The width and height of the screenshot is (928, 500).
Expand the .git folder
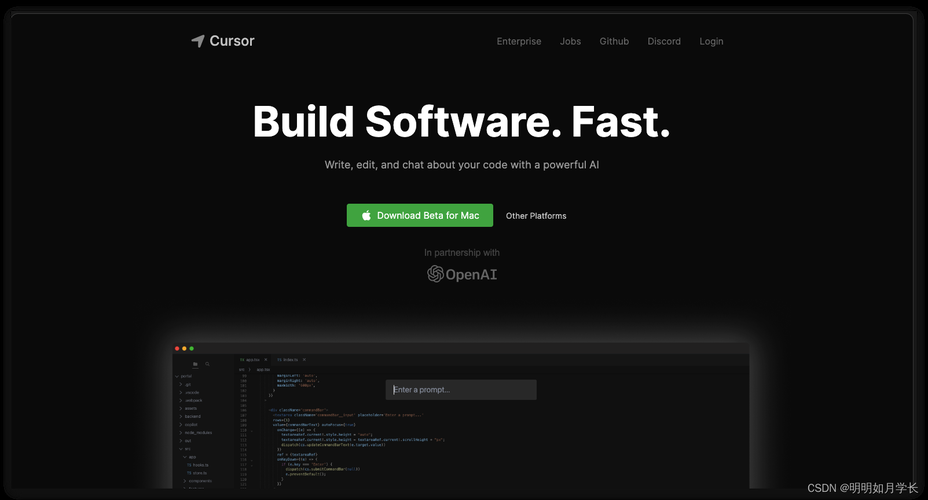[x=184, y=385]
